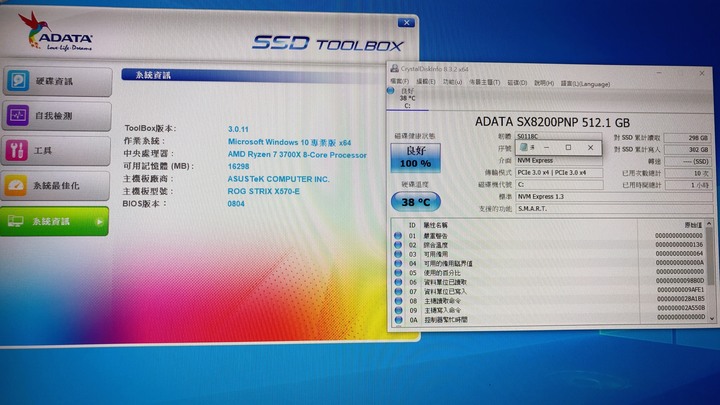Viewport: 720px width, 405px height.
Task: Select the green 系統資訊 system info button
Action: click(55, 221)
